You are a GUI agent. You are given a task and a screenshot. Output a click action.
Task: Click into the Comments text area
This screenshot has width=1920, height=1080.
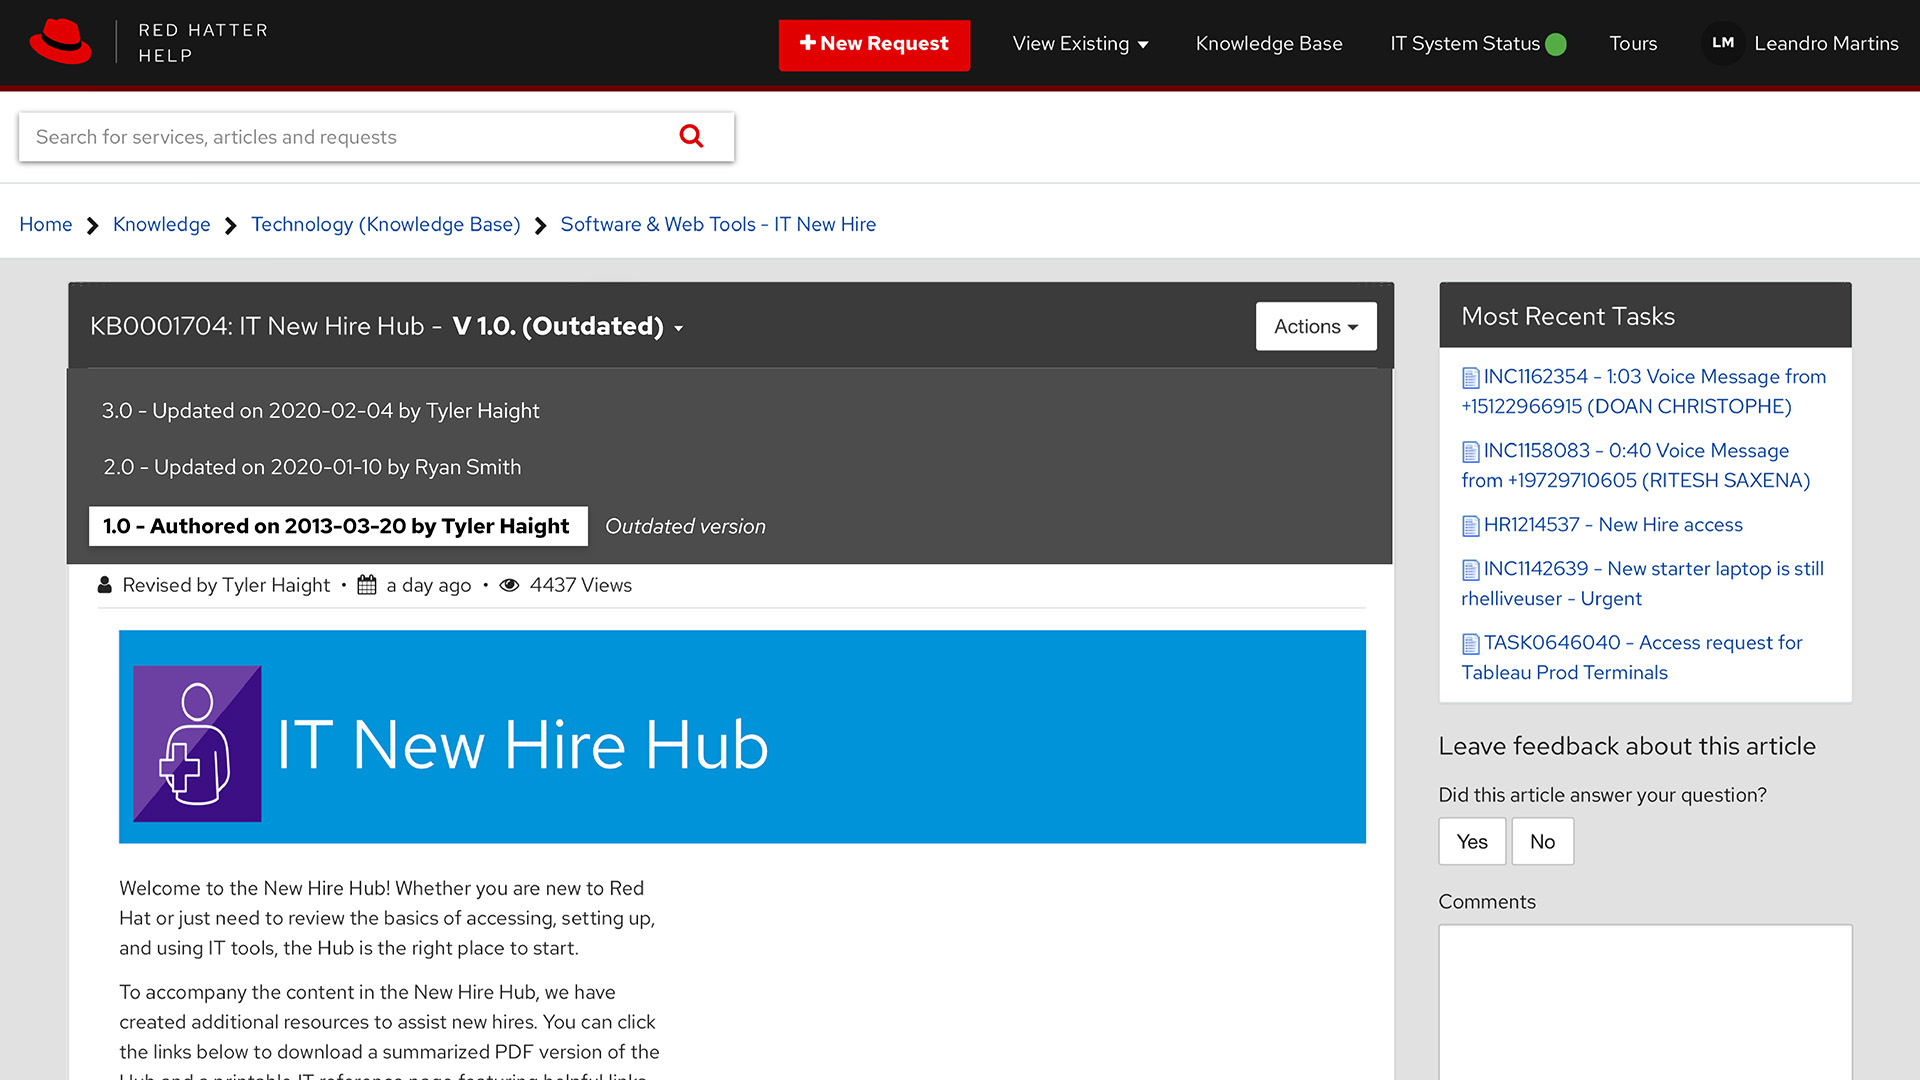(1645, 1002)
